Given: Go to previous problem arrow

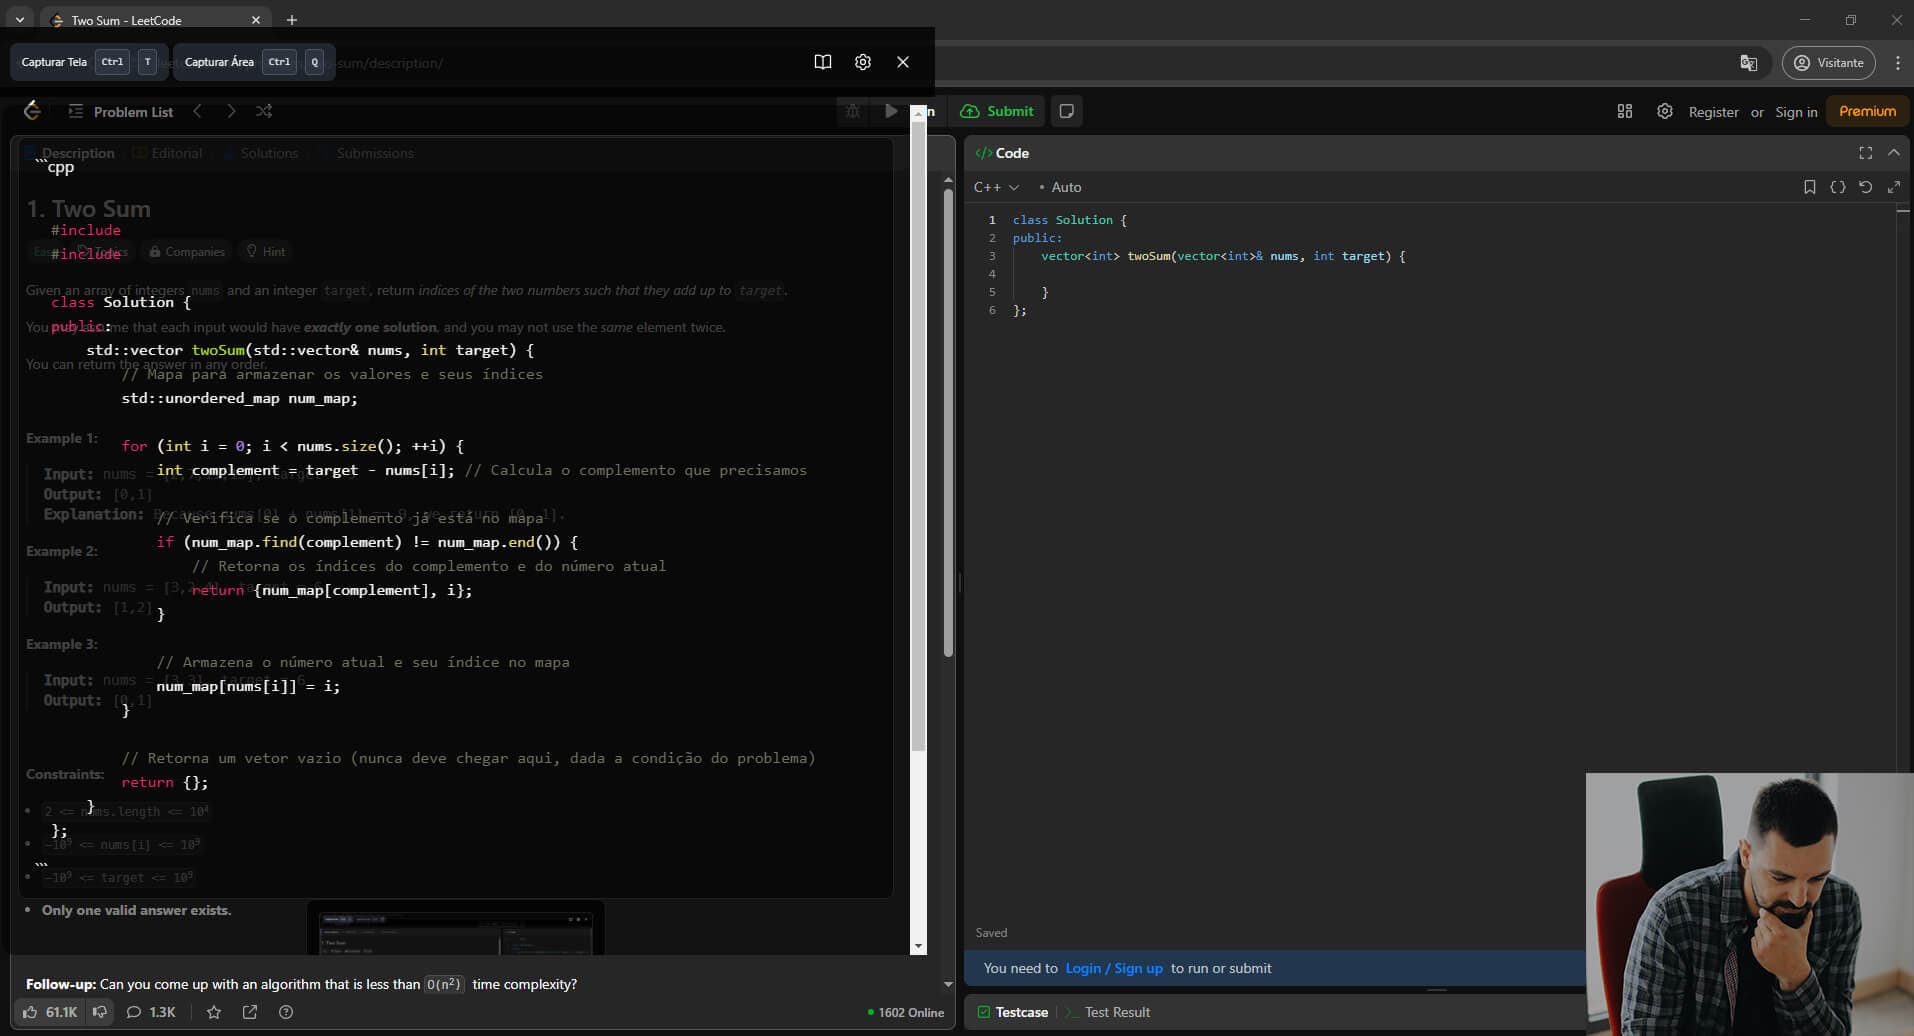Looking at the screenshot, I should (x=198, y=111).
